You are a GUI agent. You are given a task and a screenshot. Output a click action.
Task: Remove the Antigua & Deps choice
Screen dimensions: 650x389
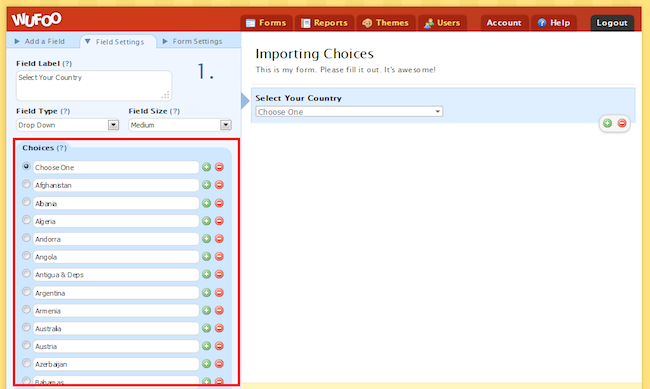point(219,275)
